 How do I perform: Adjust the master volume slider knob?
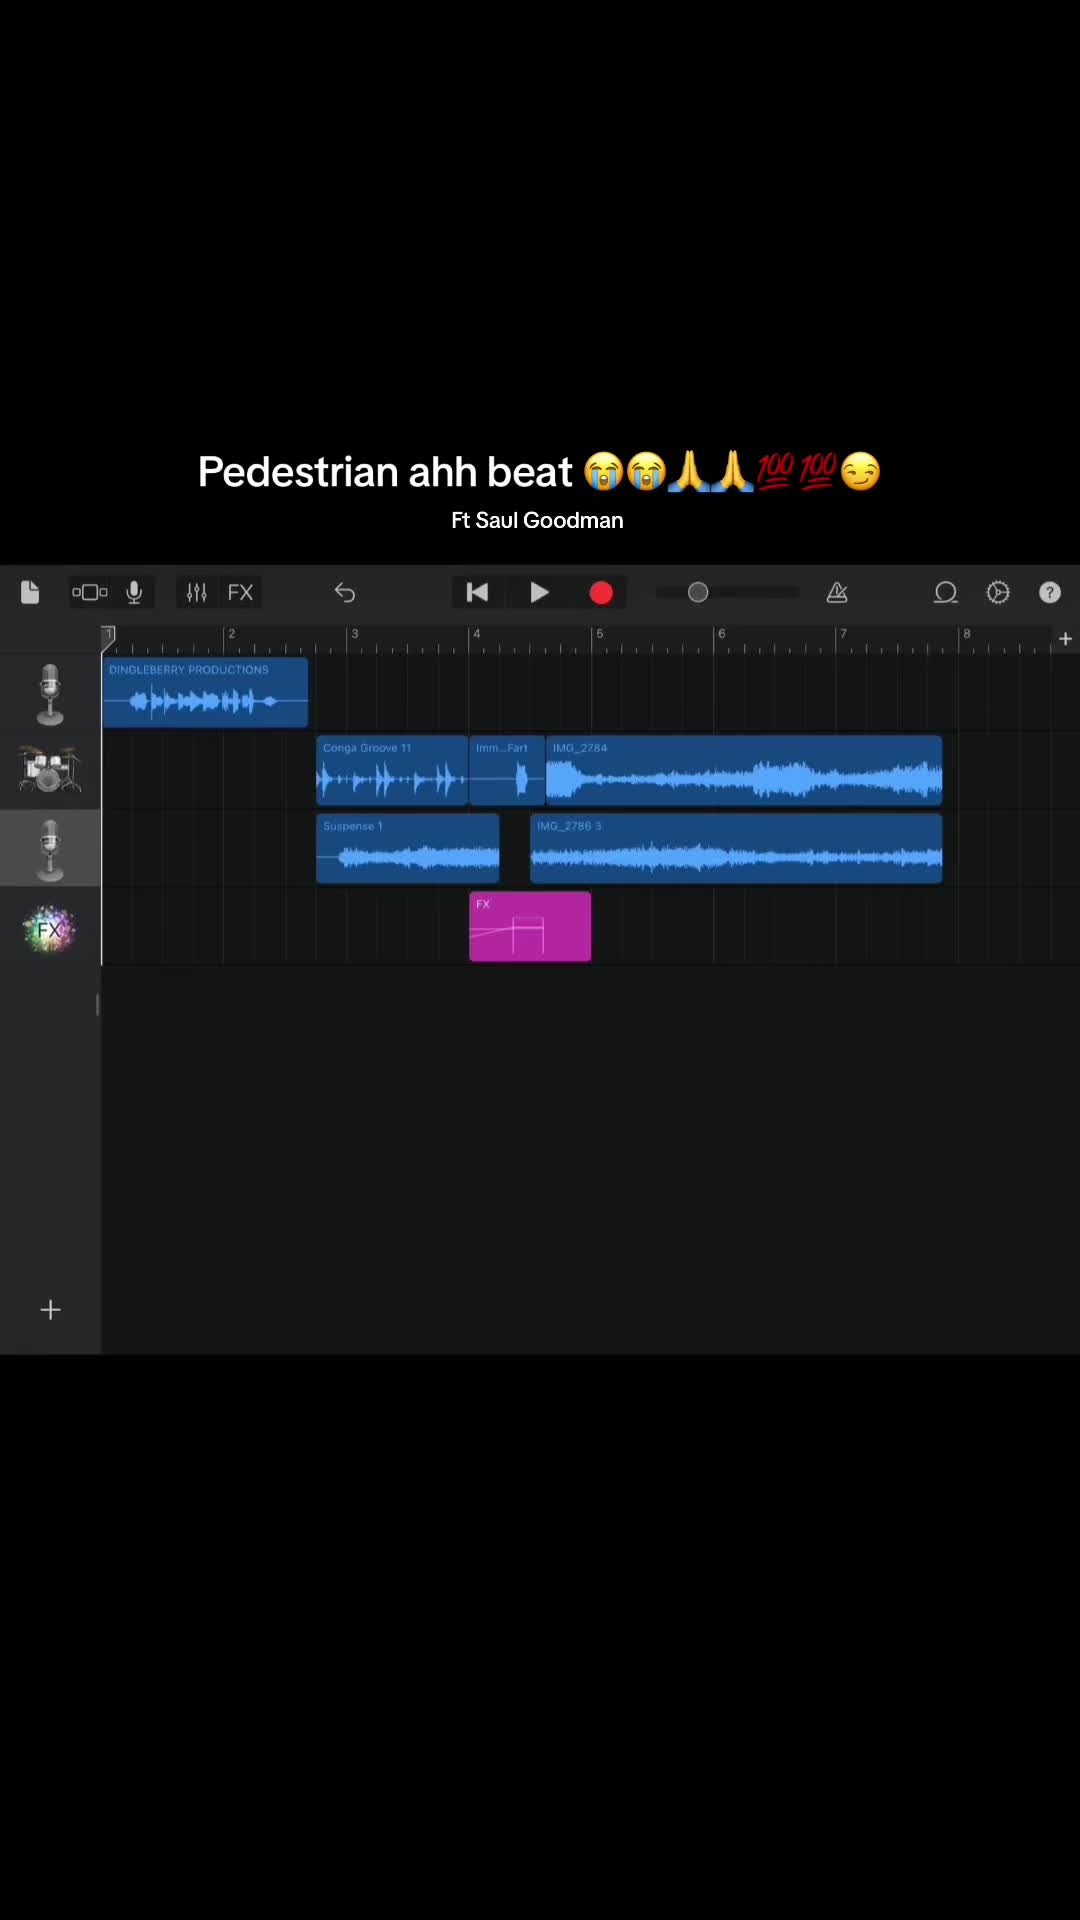698,592
